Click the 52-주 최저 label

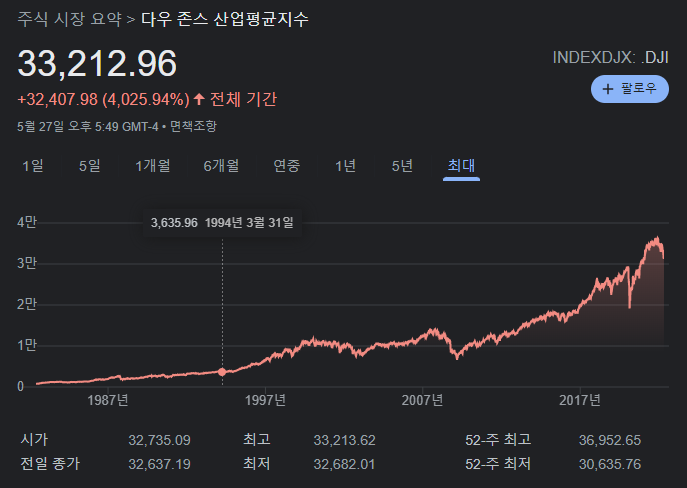coord(498,464)
